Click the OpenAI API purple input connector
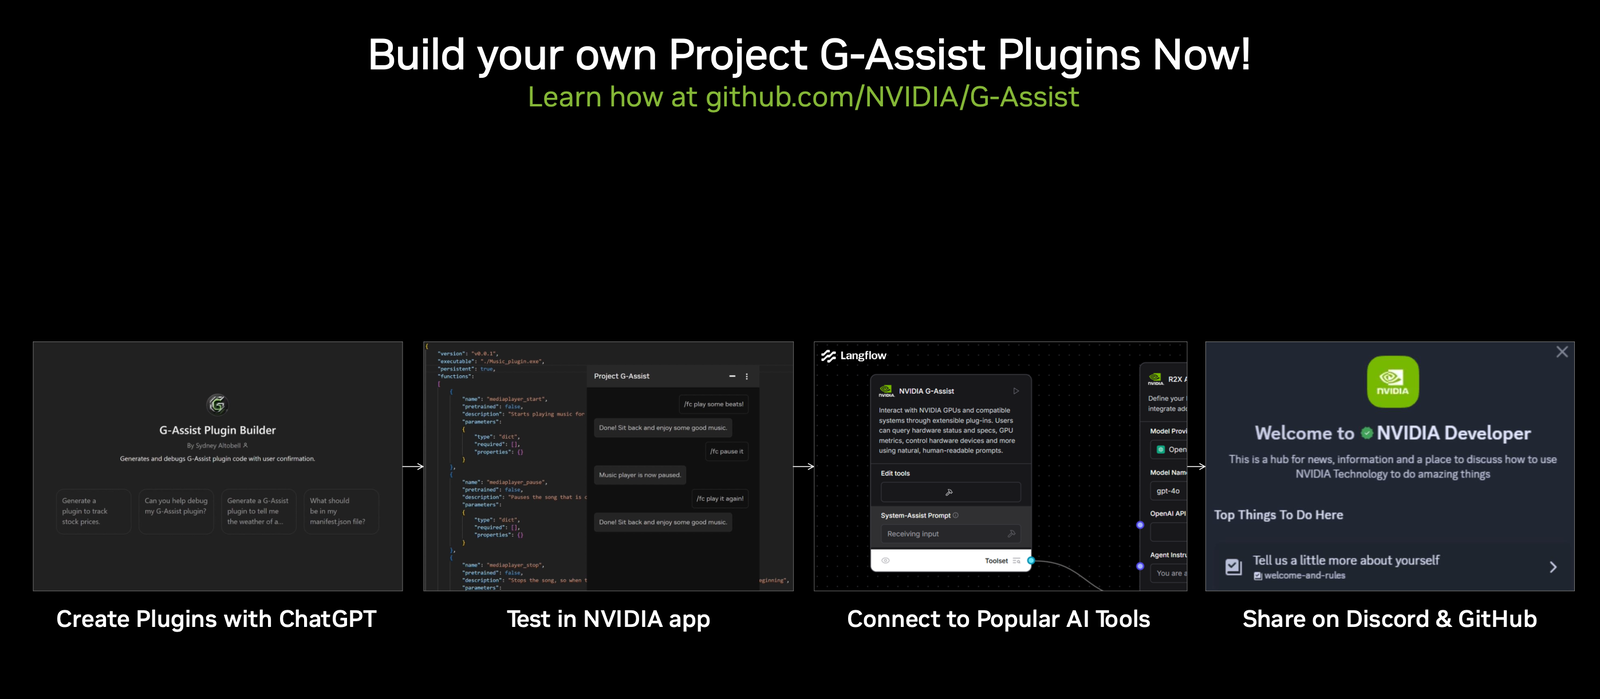The image size is (1600, 699). 1140,525
